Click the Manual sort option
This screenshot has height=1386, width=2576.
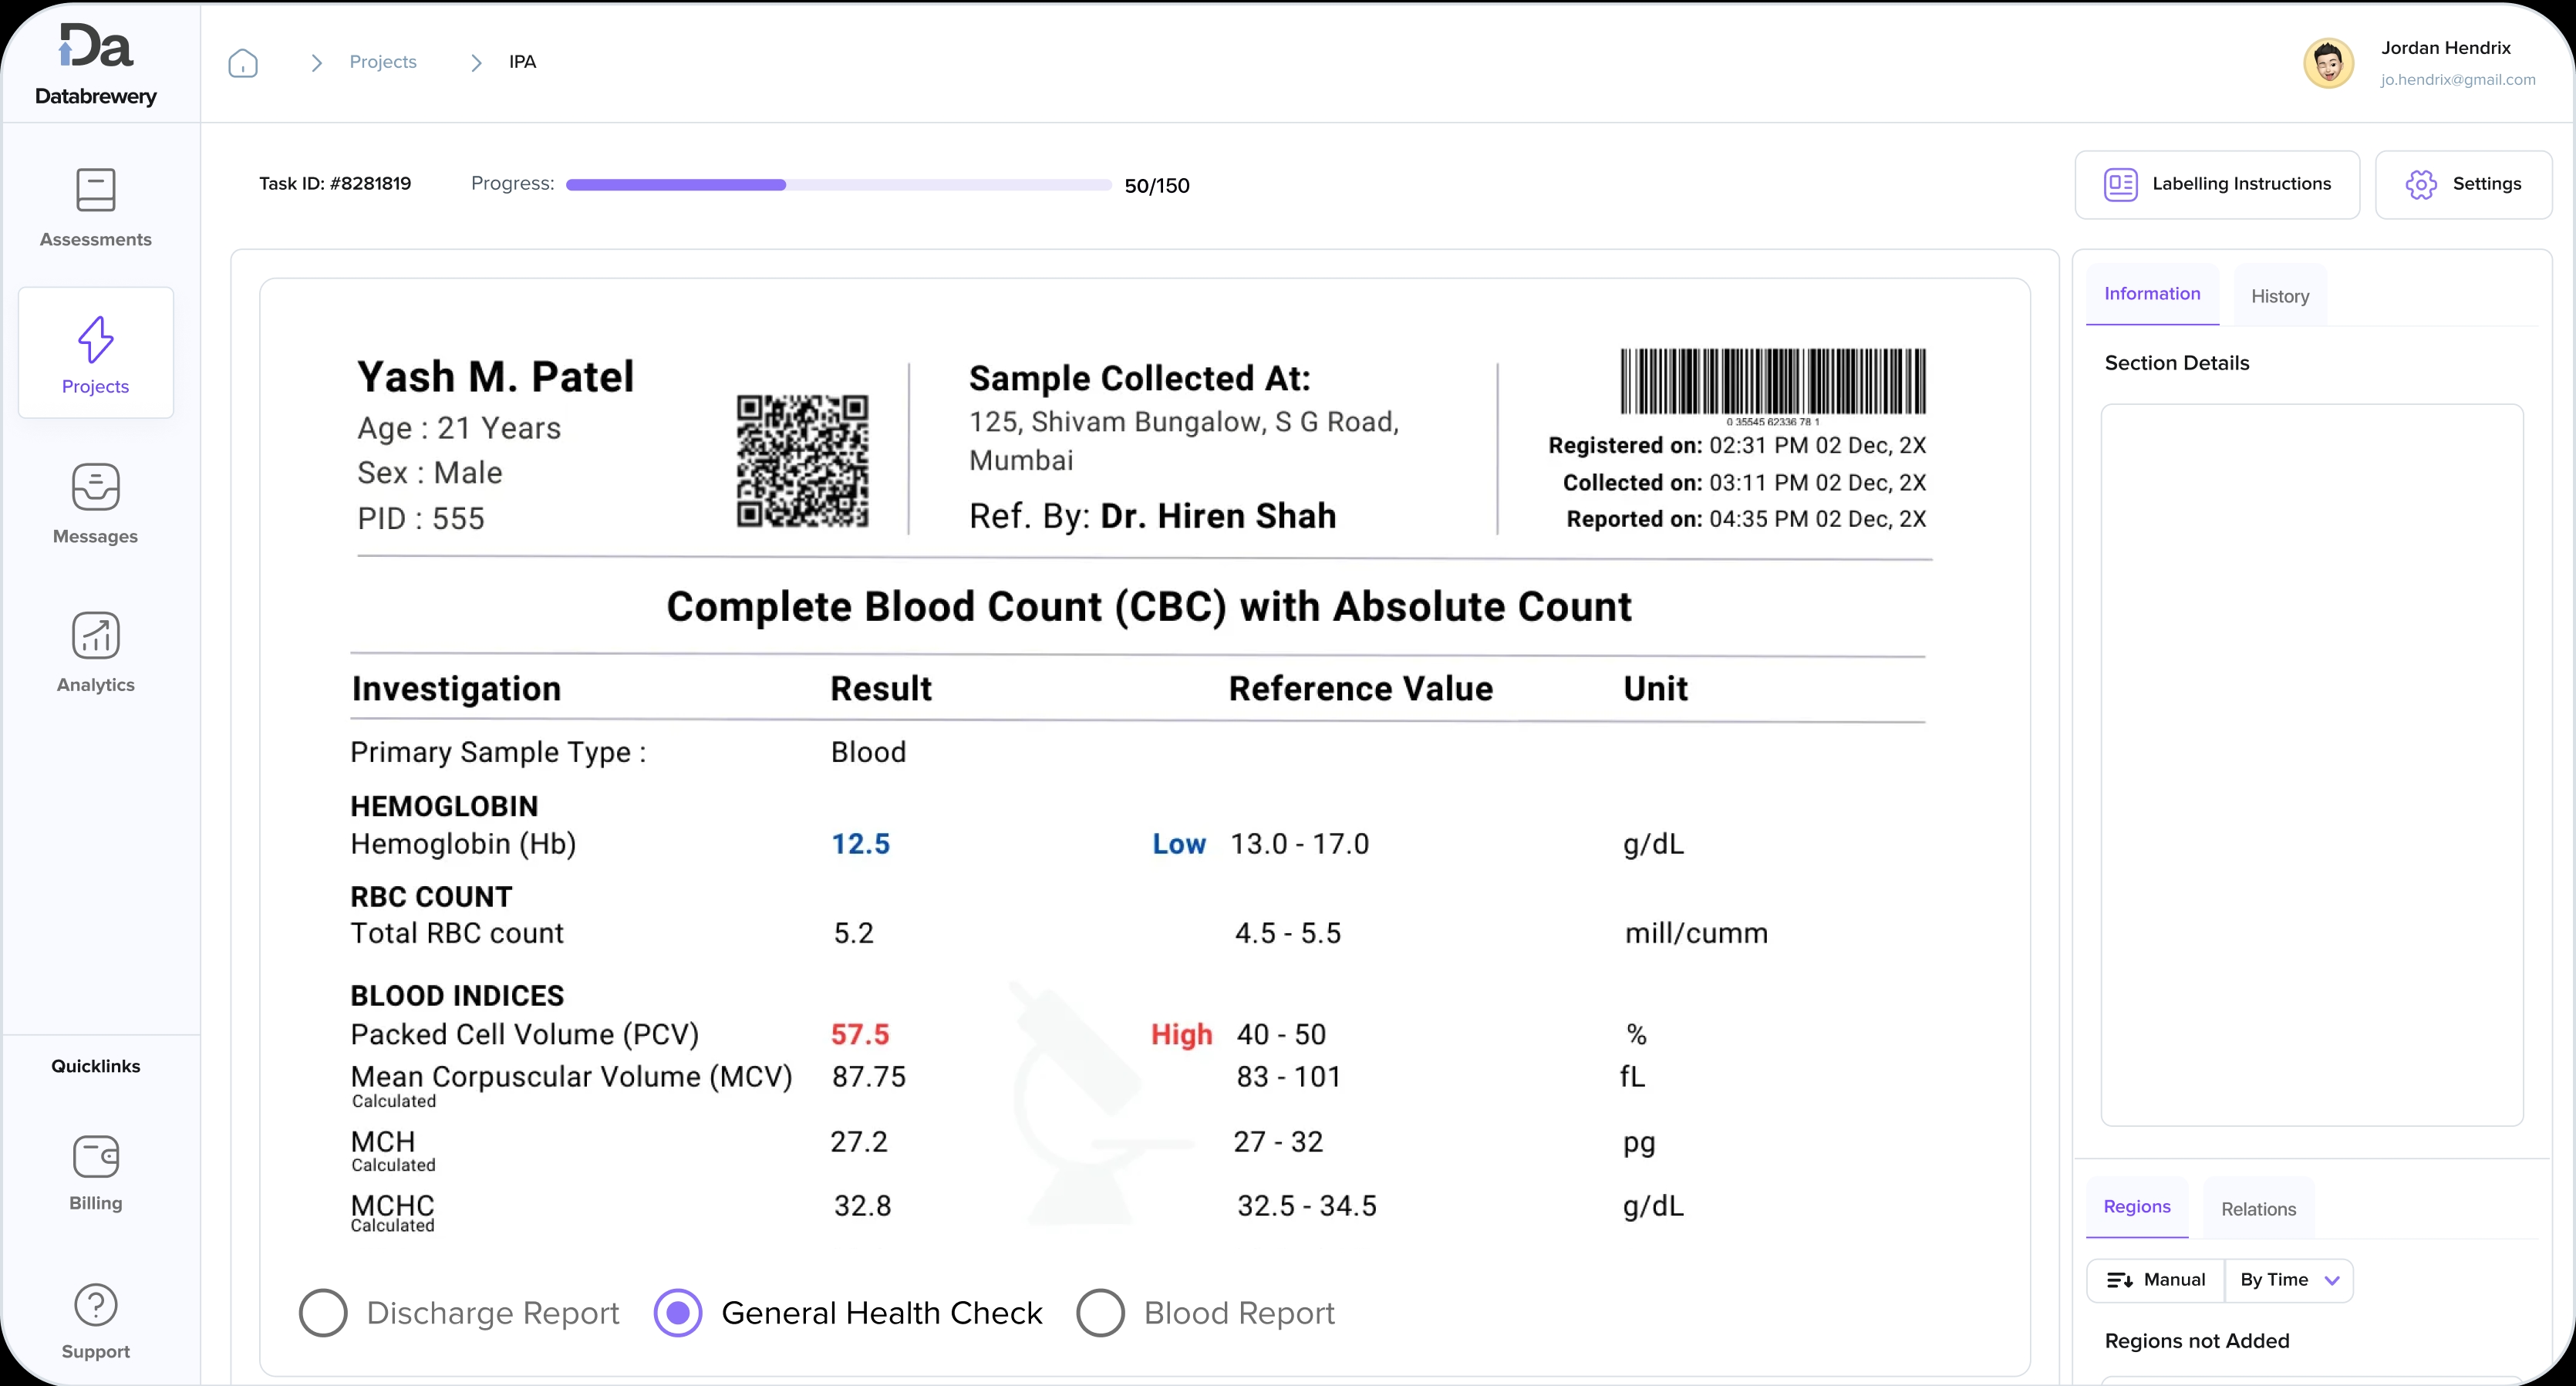tap(2156, 1280)
